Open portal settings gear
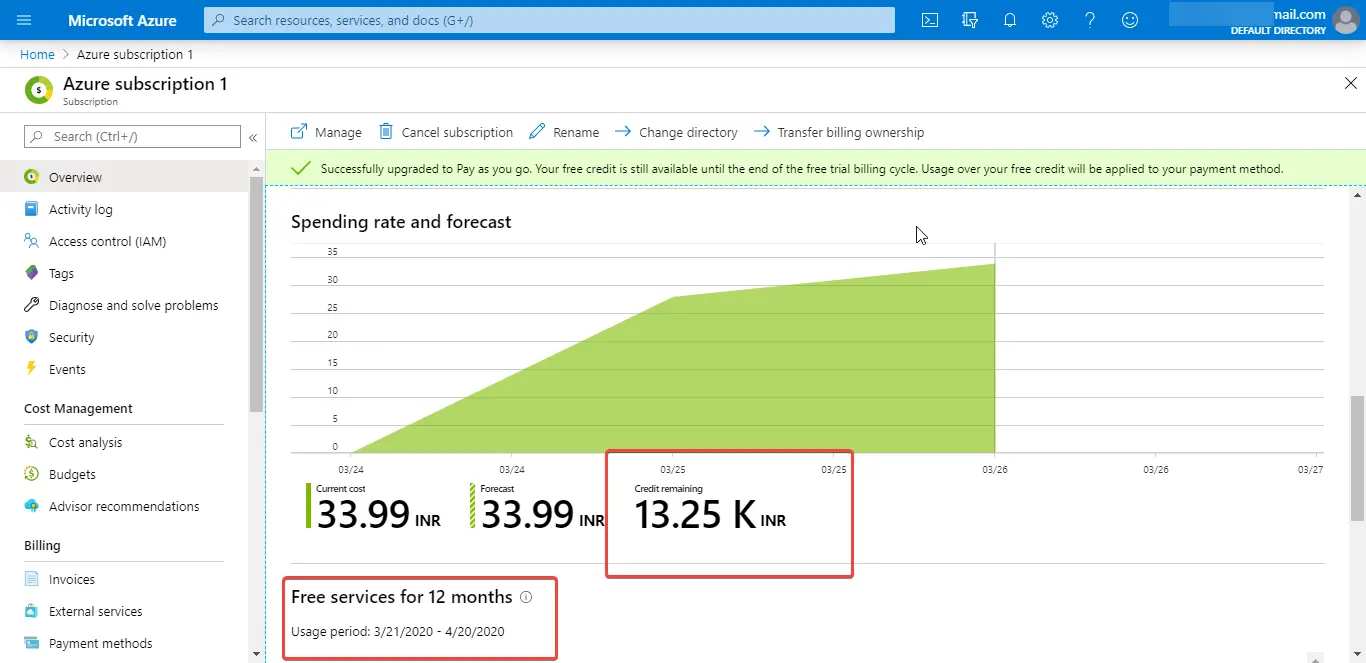Screen dimensions: 1366x663 pos(1050,20)
